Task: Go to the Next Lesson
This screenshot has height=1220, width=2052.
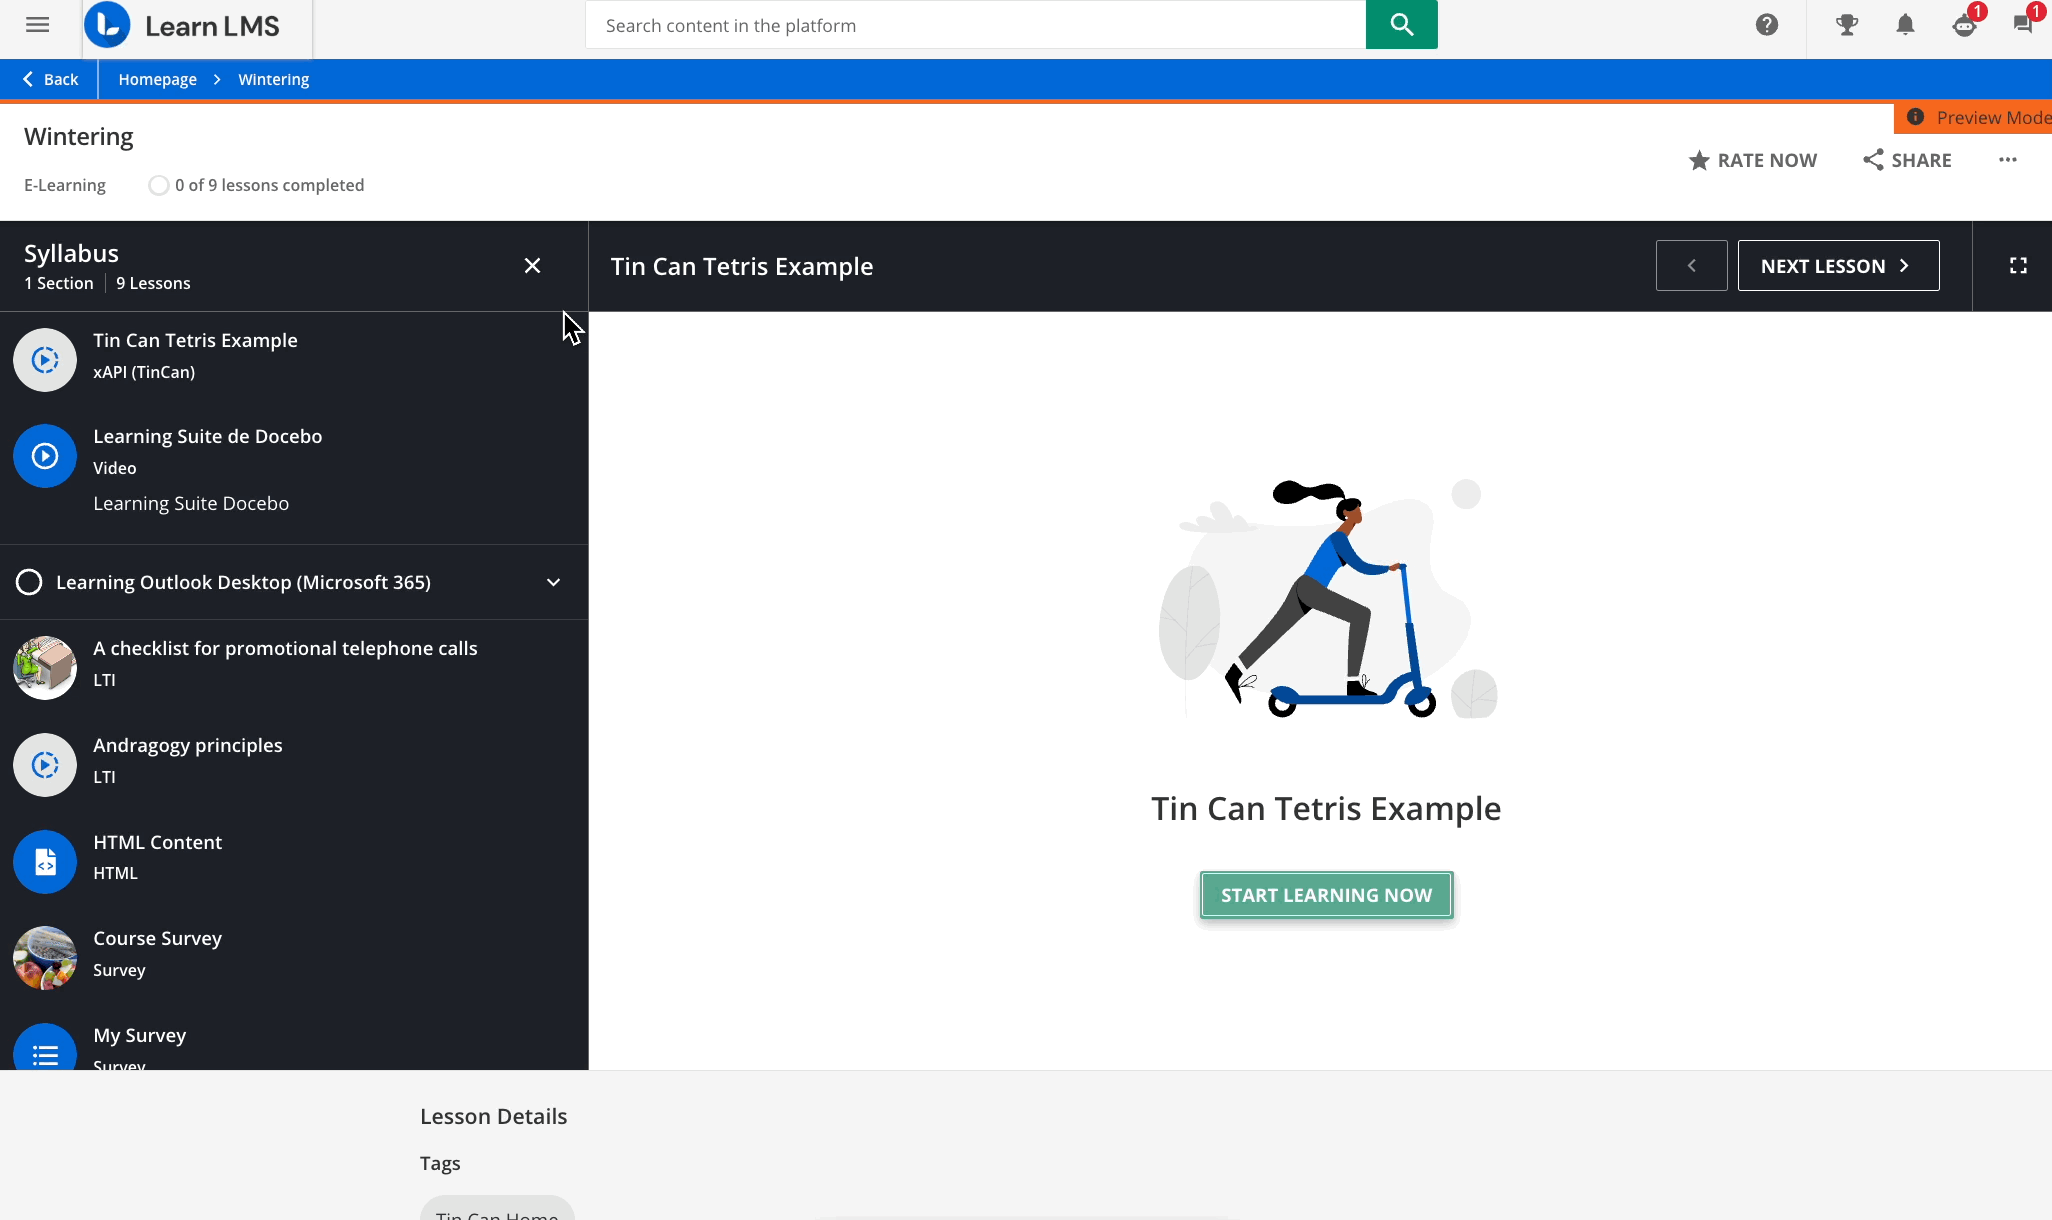Action: coord(1838,266)
